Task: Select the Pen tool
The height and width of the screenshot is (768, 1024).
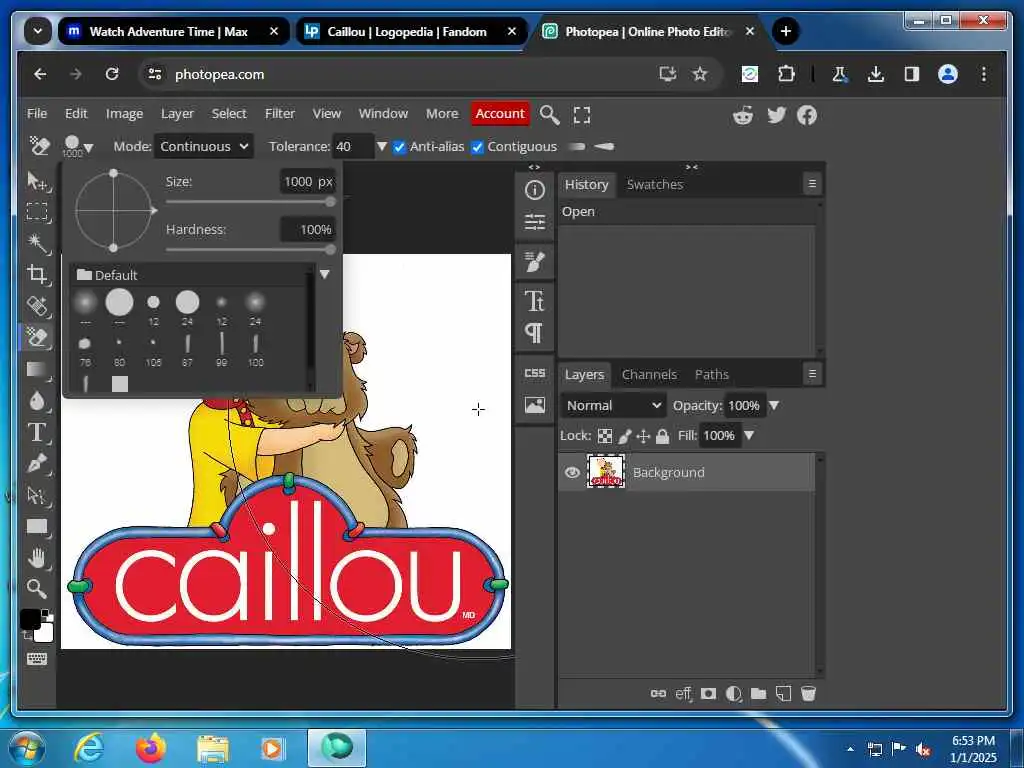Action: pyautogui.click(x=37, y=464)
